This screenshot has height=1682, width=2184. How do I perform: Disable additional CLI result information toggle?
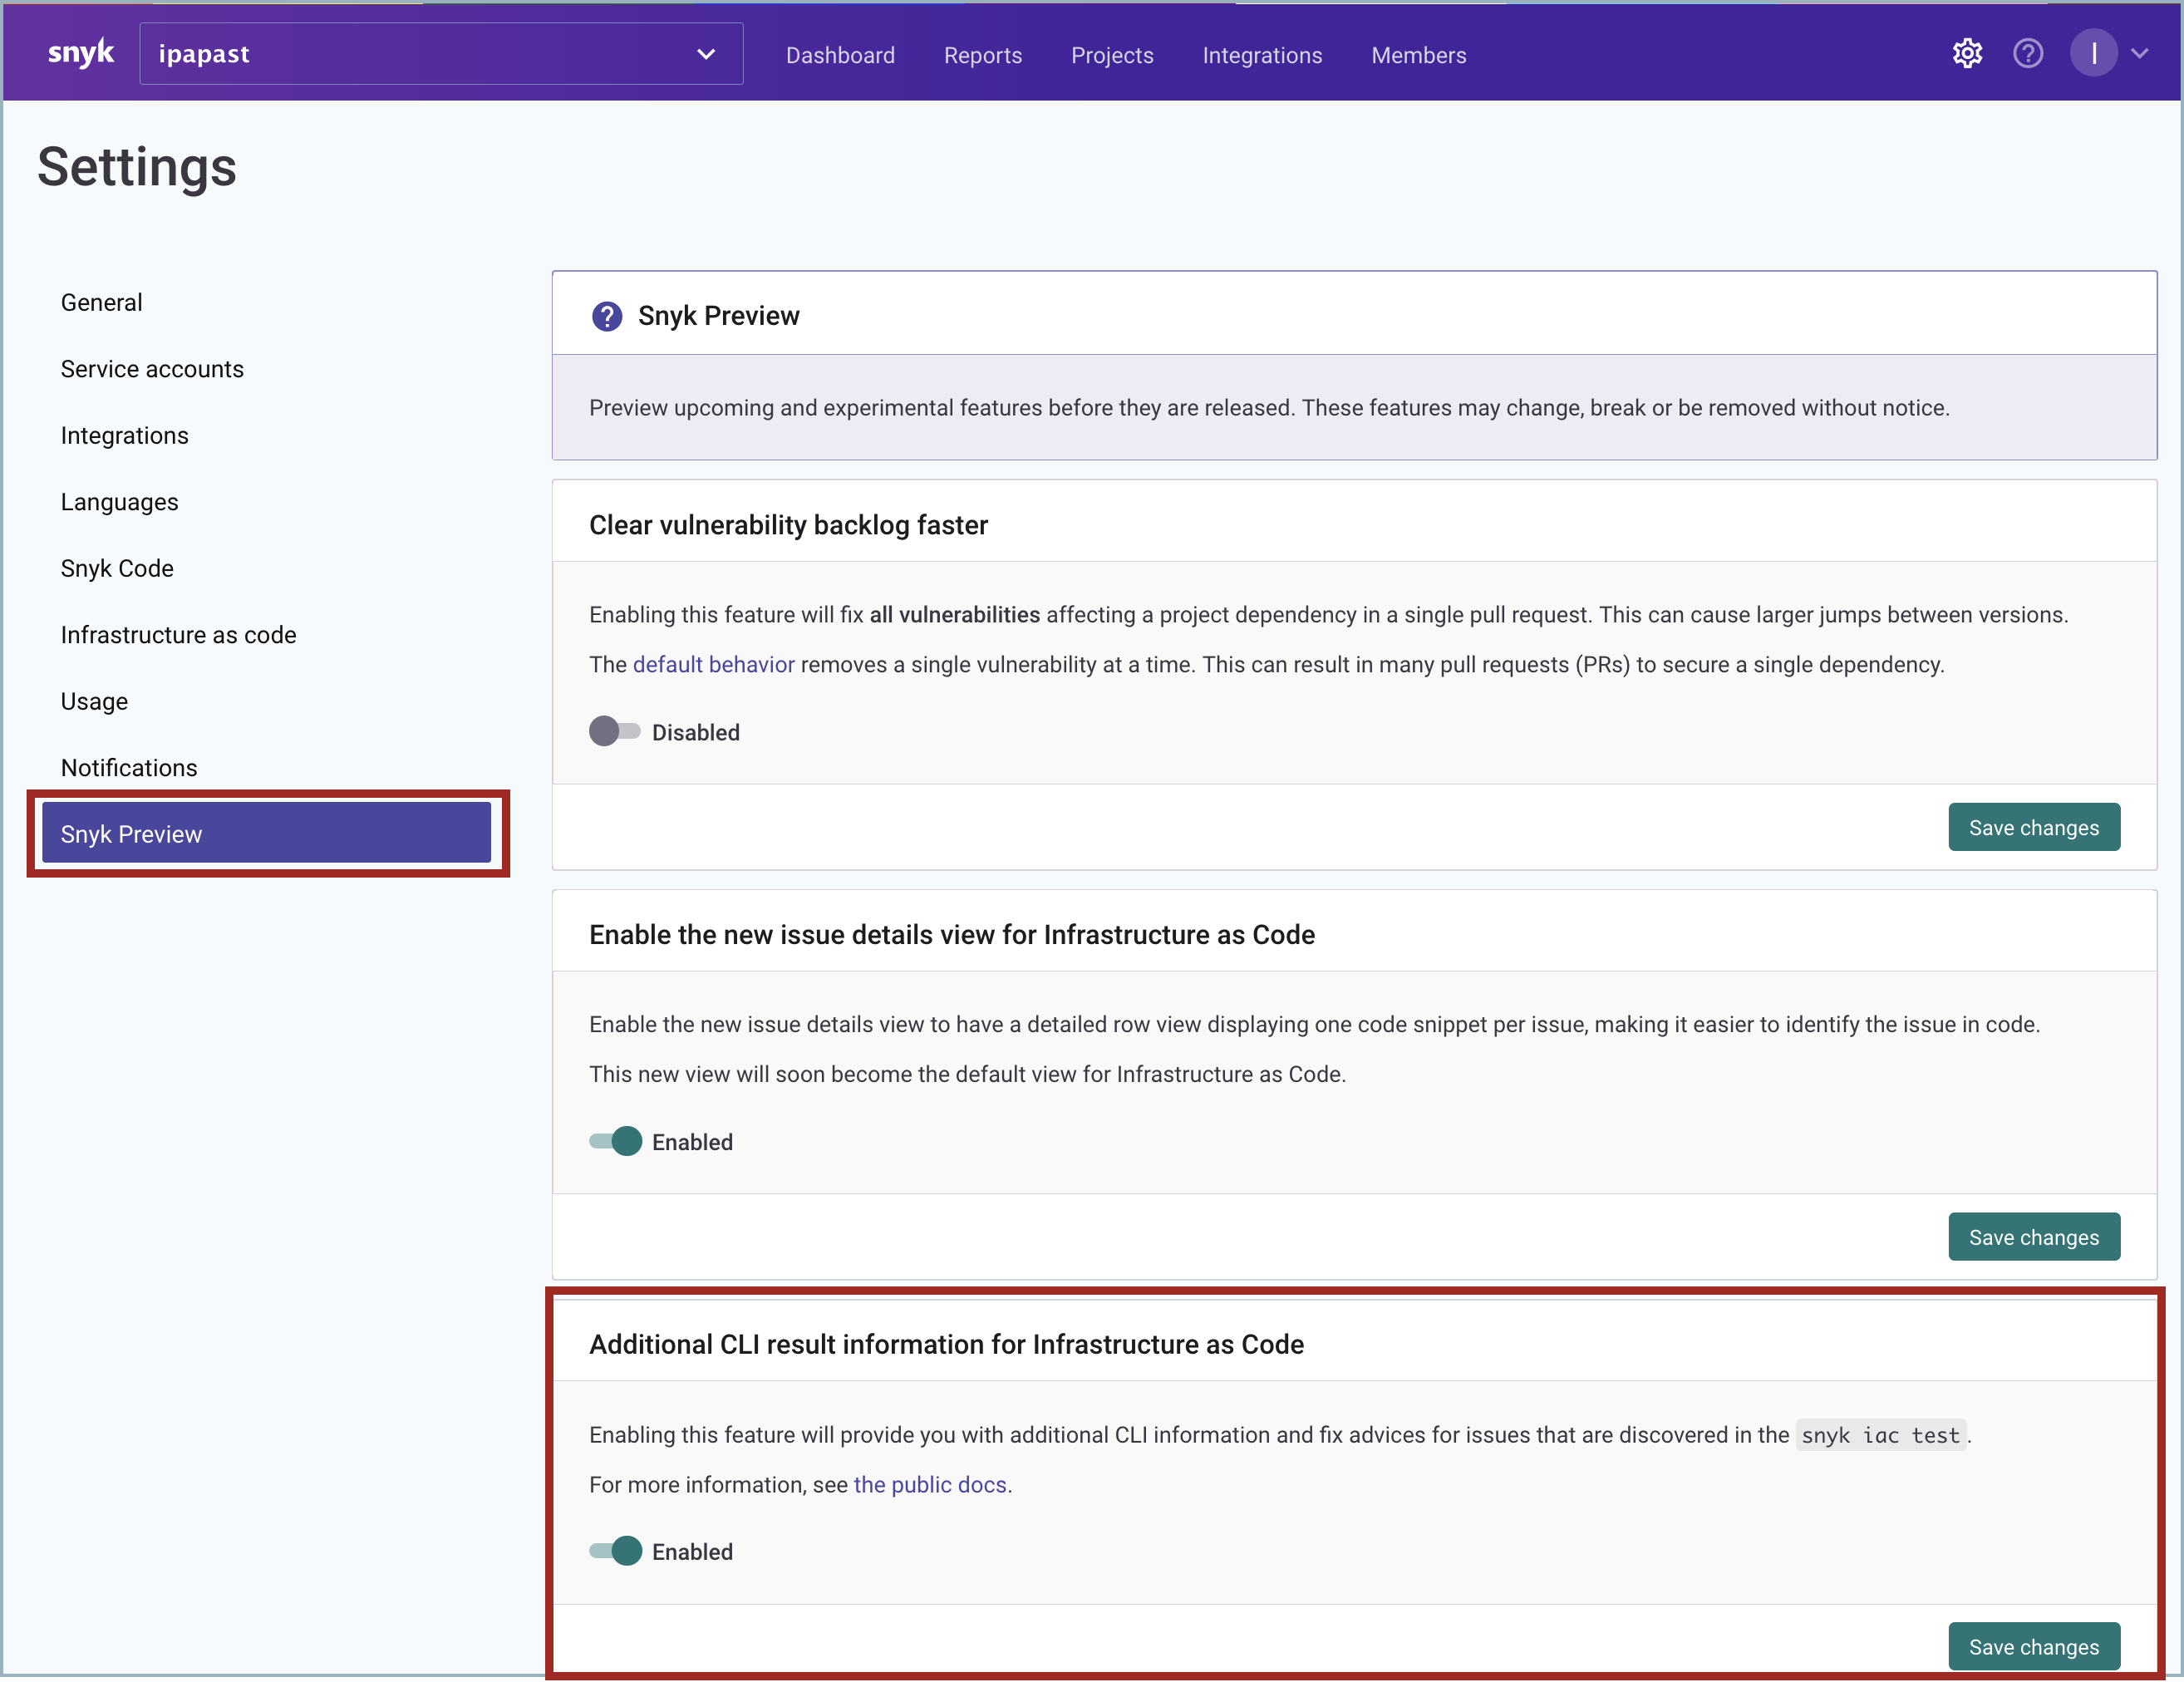pyautogui.click(x=614, y=1551)
